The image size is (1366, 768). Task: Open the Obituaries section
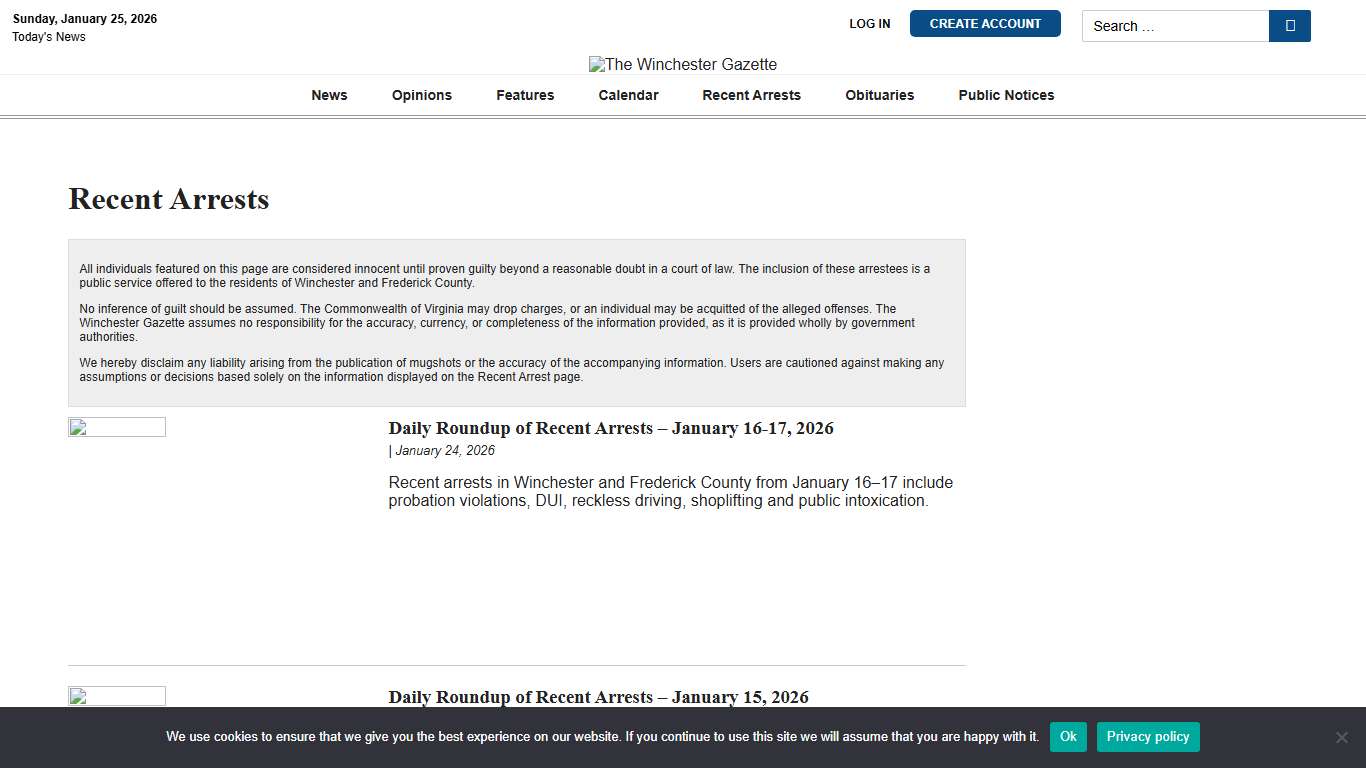click(879, 95)
